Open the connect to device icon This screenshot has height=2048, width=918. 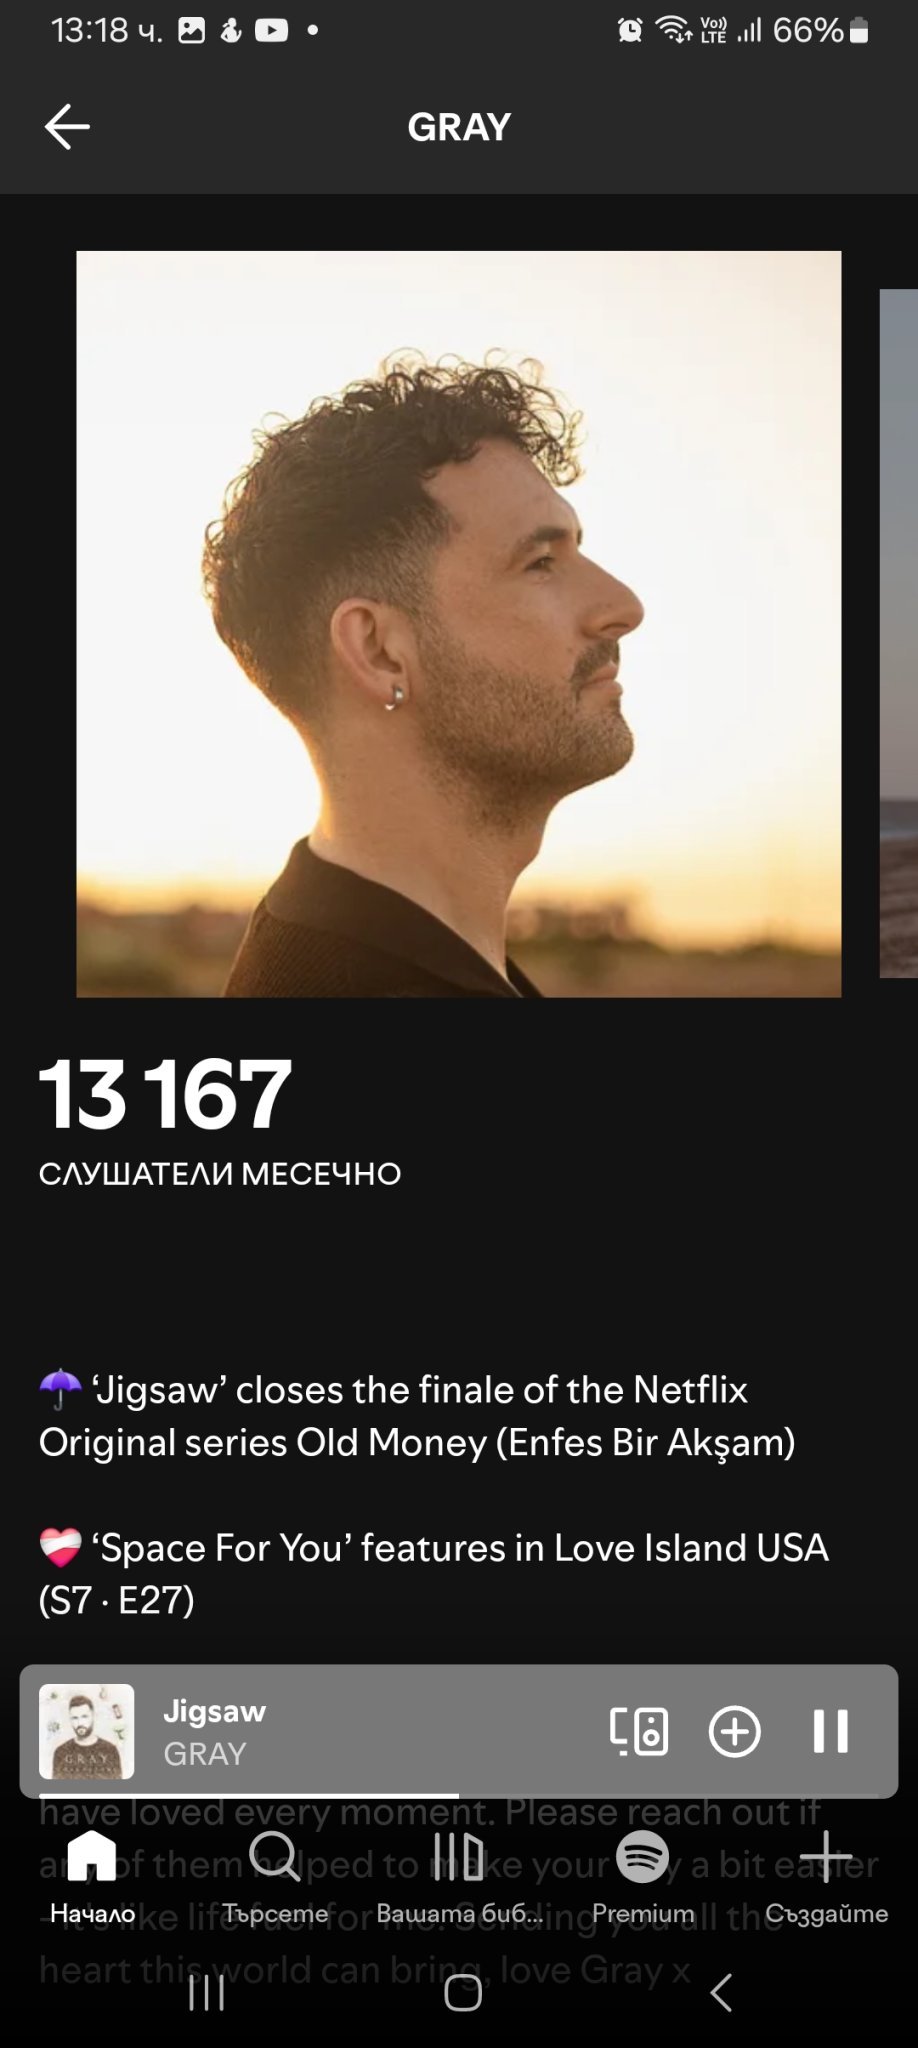(x=639, y=1731)
